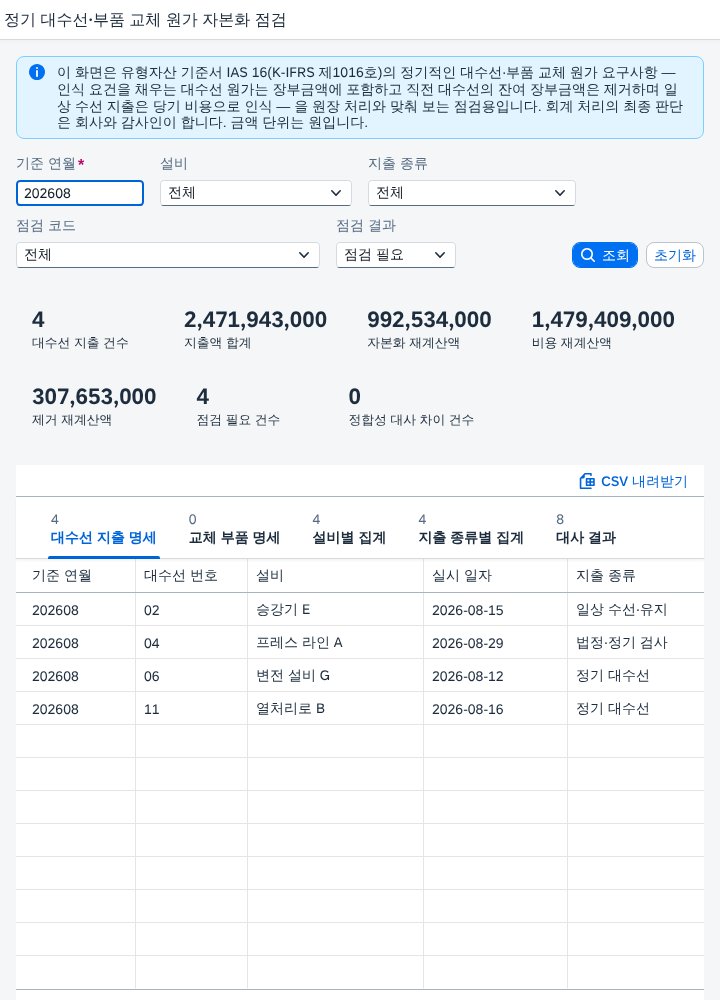Click the 지출 종류 column header in table
Screen dimensions: 720x1000
(636, 576)
